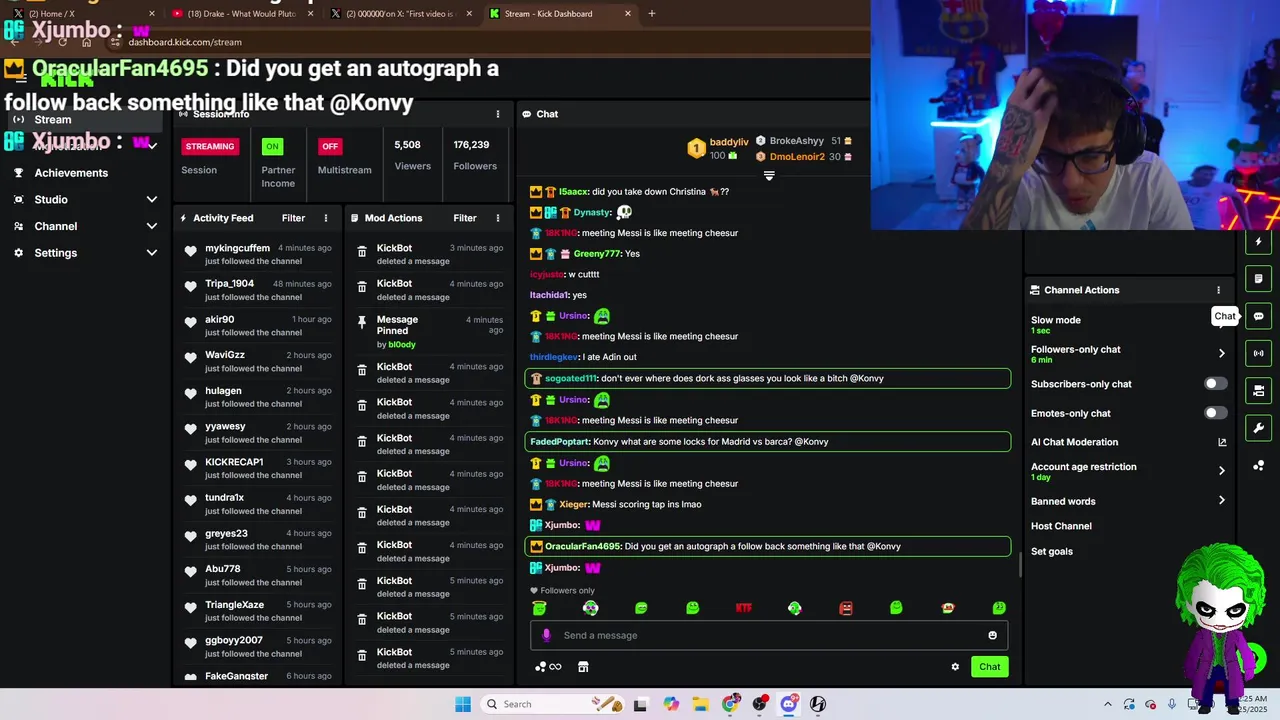This screenshot has width=1280, height=720.
Task: Click username bl0ody on pinned message
Action: click(402, 345)
